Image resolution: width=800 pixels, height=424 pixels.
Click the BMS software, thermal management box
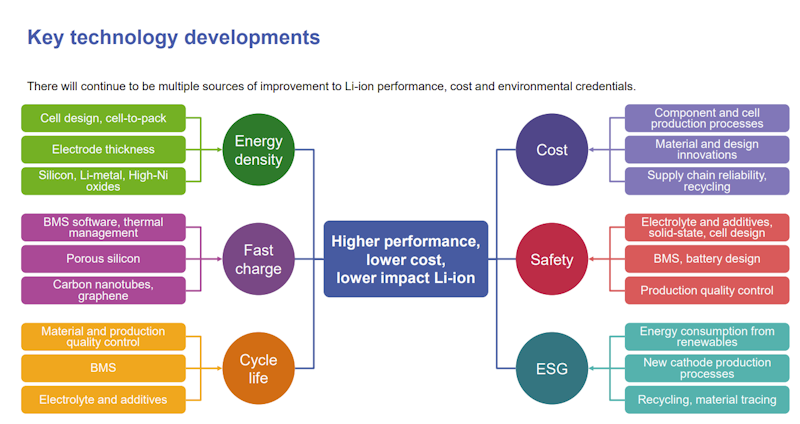103,227
